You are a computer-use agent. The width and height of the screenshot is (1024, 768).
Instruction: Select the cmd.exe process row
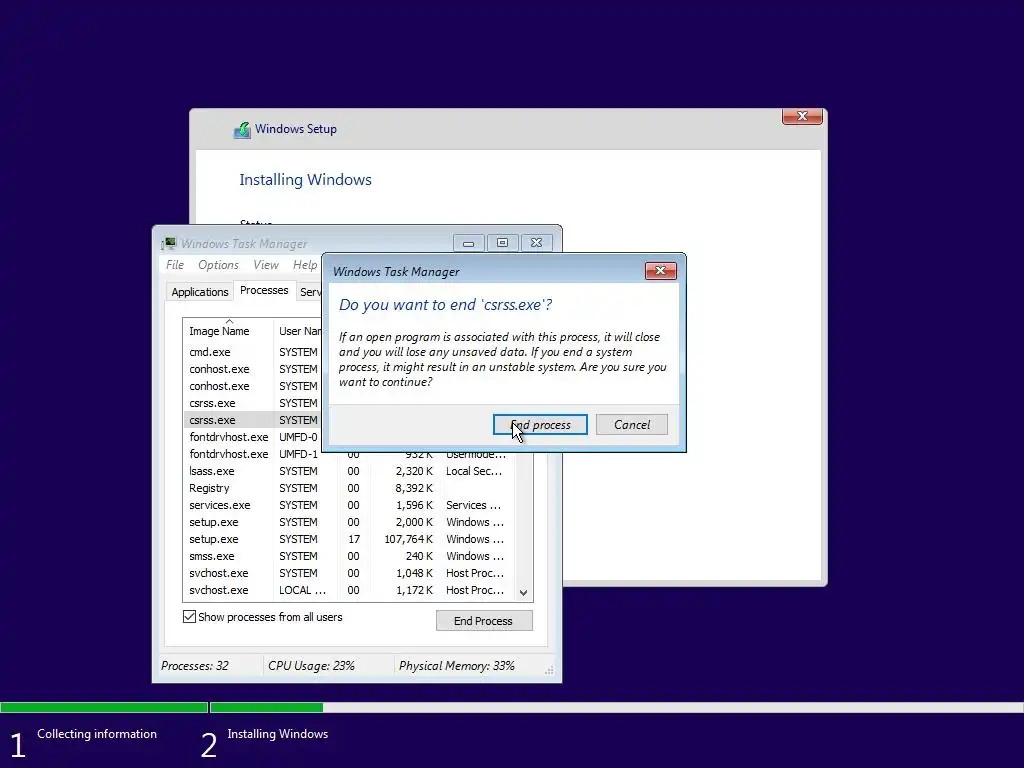pyautogui.click(x=253, y=352)
